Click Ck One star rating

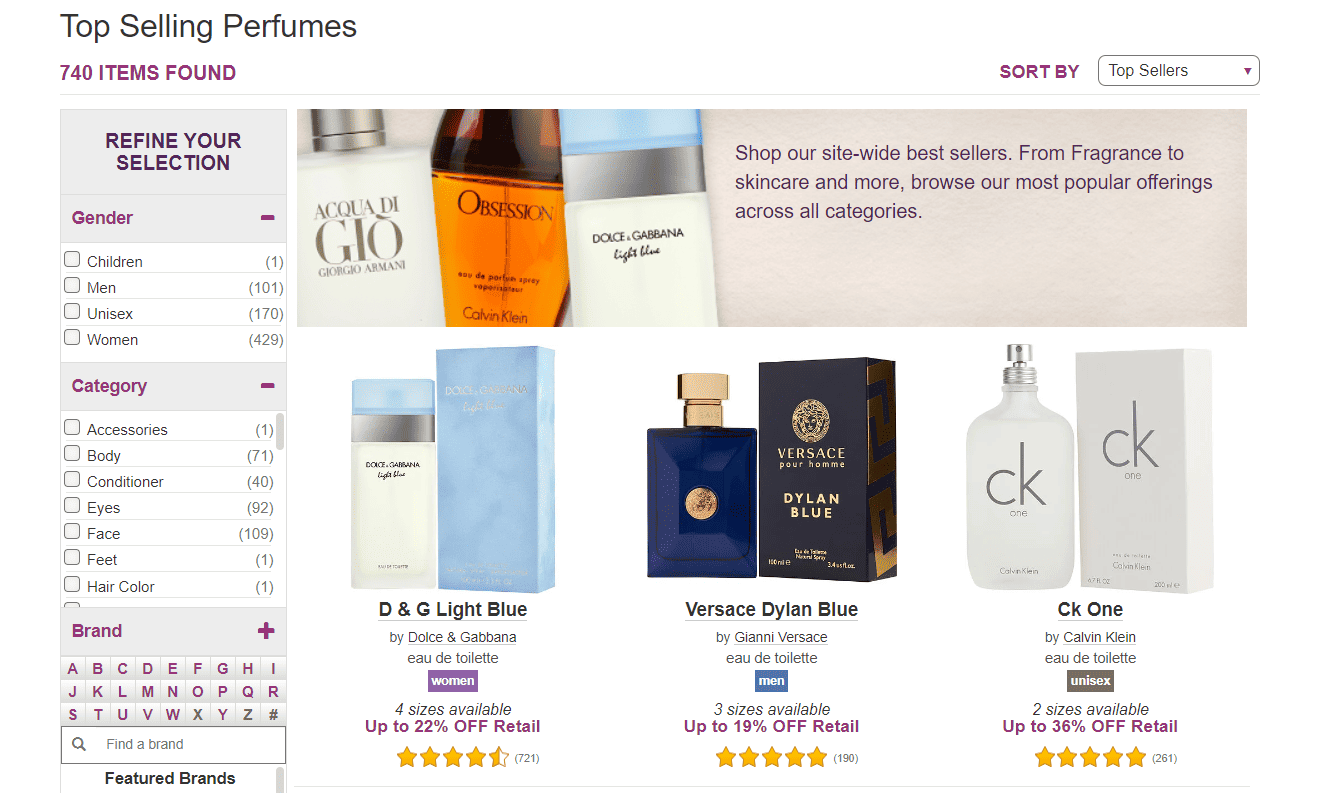[x=1090, y=758]
